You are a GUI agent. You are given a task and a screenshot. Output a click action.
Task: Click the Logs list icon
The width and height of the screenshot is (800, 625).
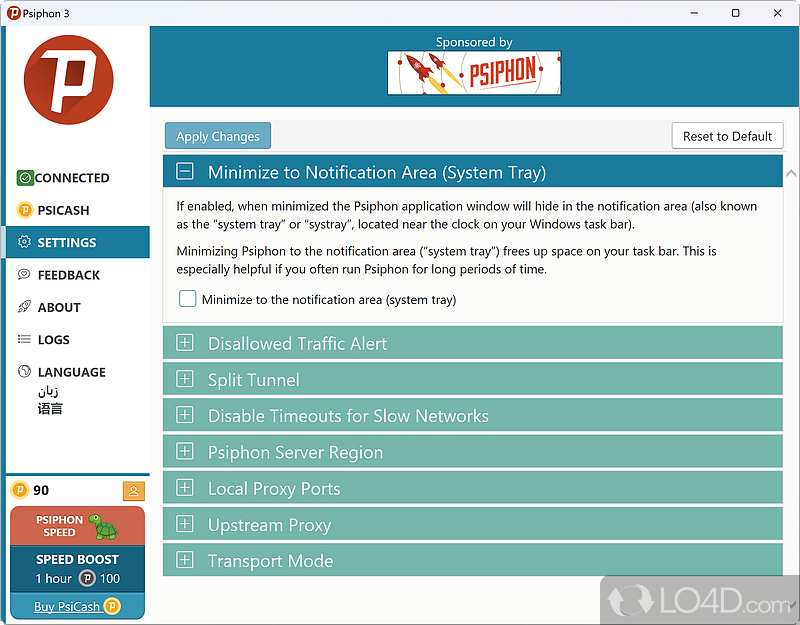[24, 339]
